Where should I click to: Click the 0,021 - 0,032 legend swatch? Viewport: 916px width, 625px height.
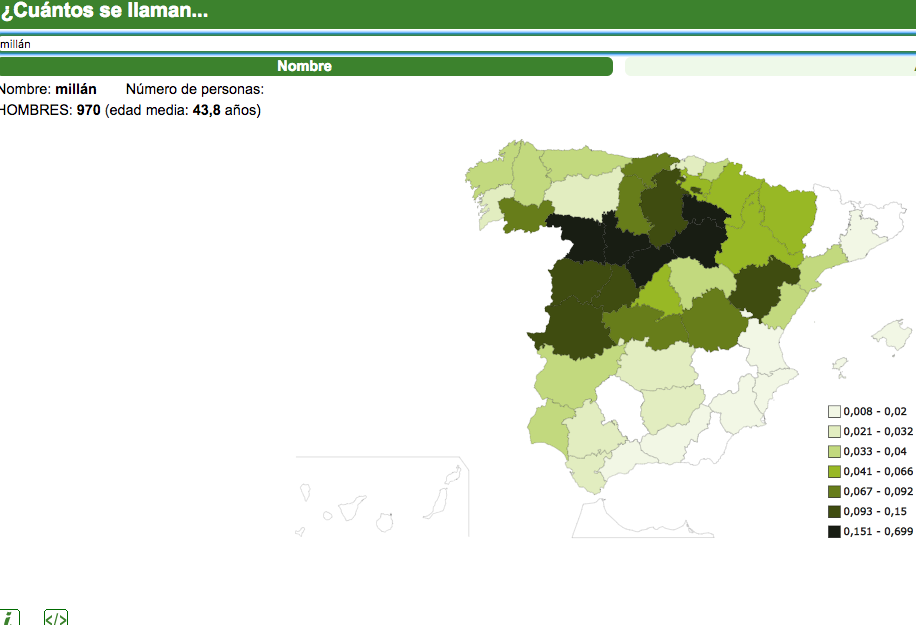pos(834,431)
